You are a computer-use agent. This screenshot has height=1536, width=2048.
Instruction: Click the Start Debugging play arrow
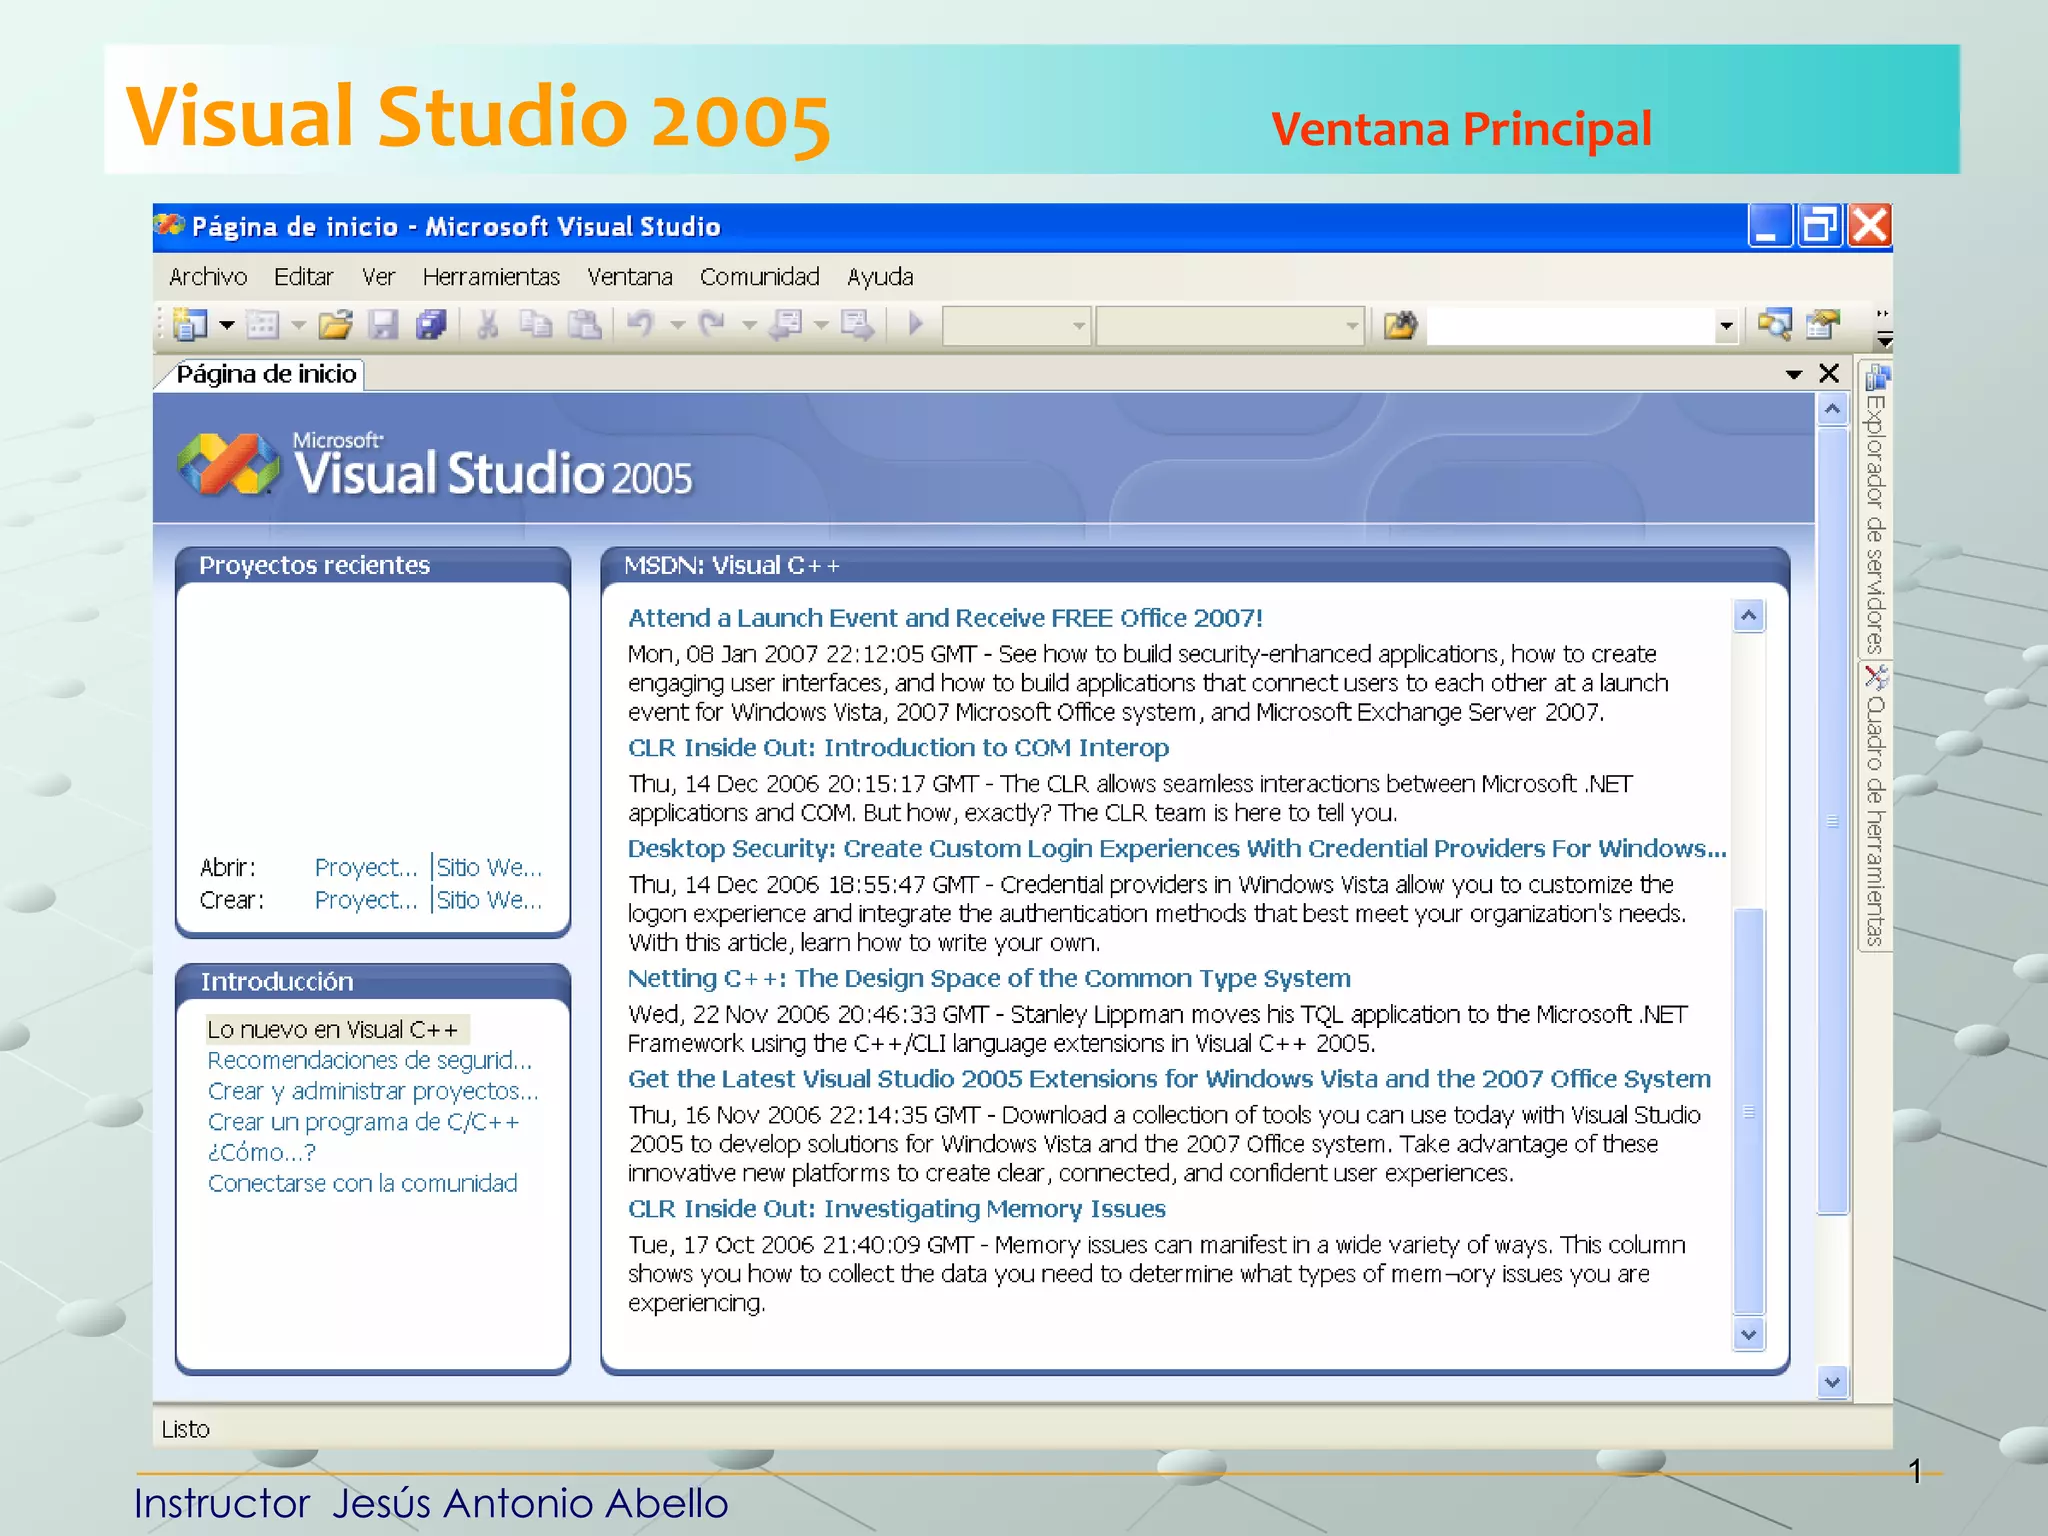tap(915, 325)
